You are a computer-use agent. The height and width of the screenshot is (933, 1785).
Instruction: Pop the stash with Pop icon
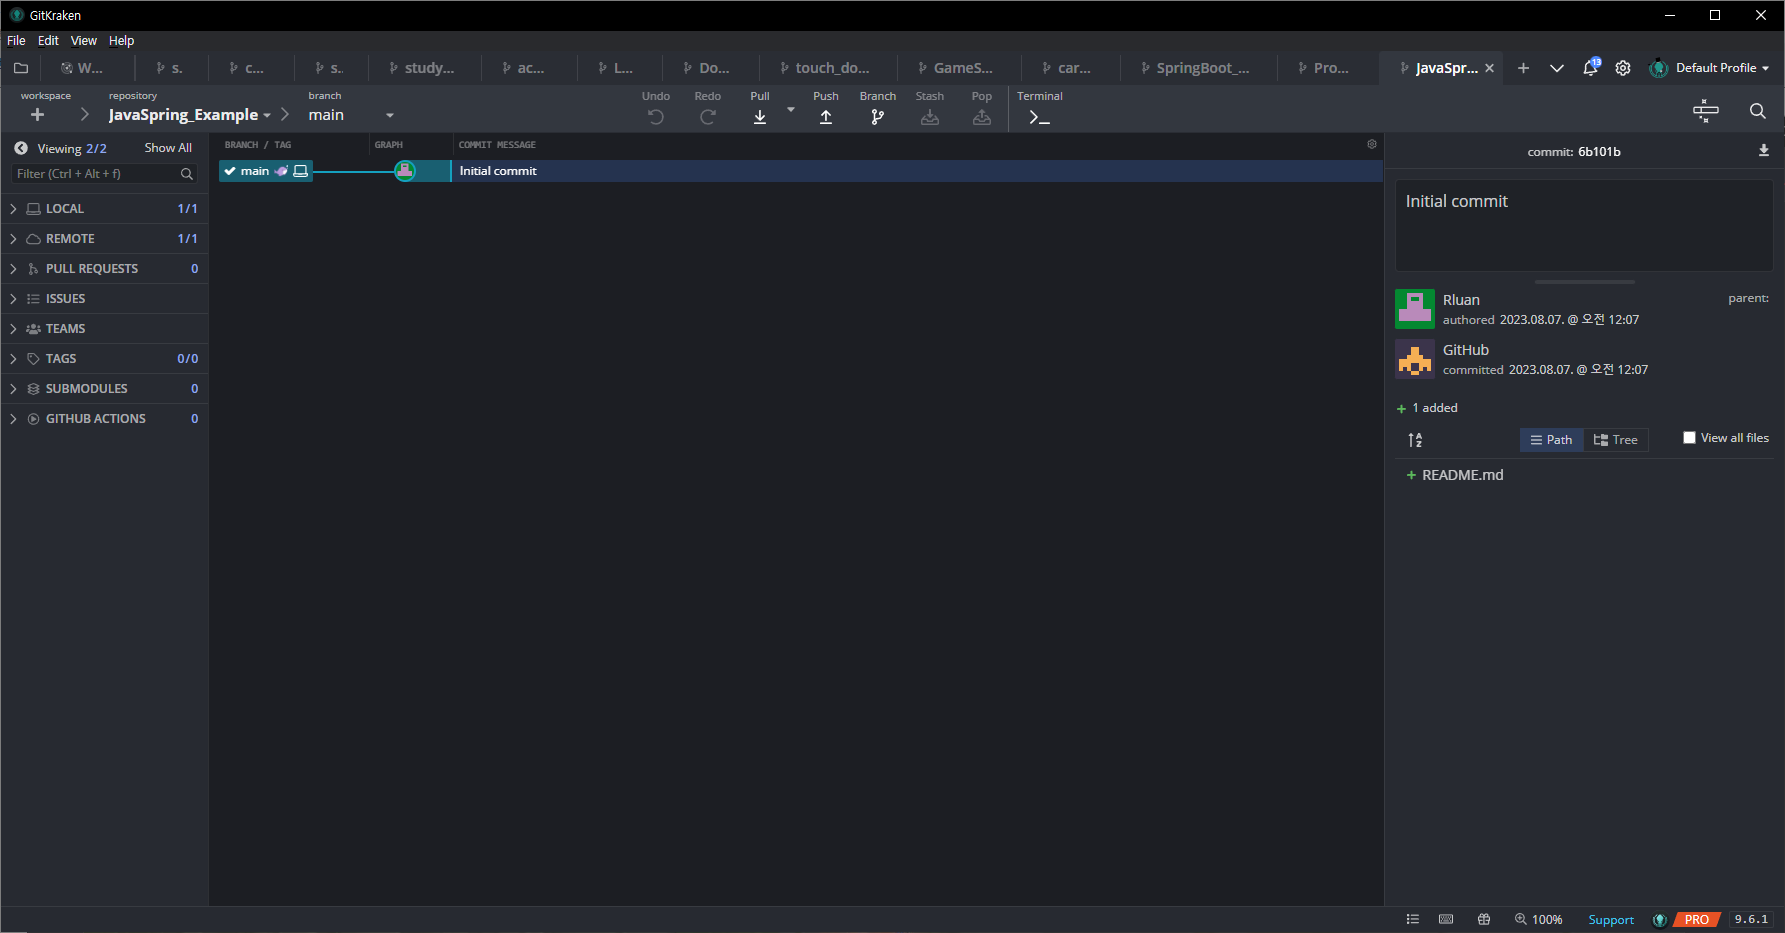click(982, 117)
